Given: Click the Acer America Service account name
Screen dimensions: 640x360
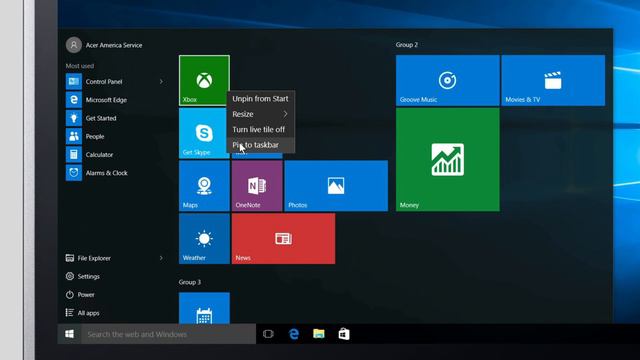Looking at the screenshot, I should coord(114,45).
